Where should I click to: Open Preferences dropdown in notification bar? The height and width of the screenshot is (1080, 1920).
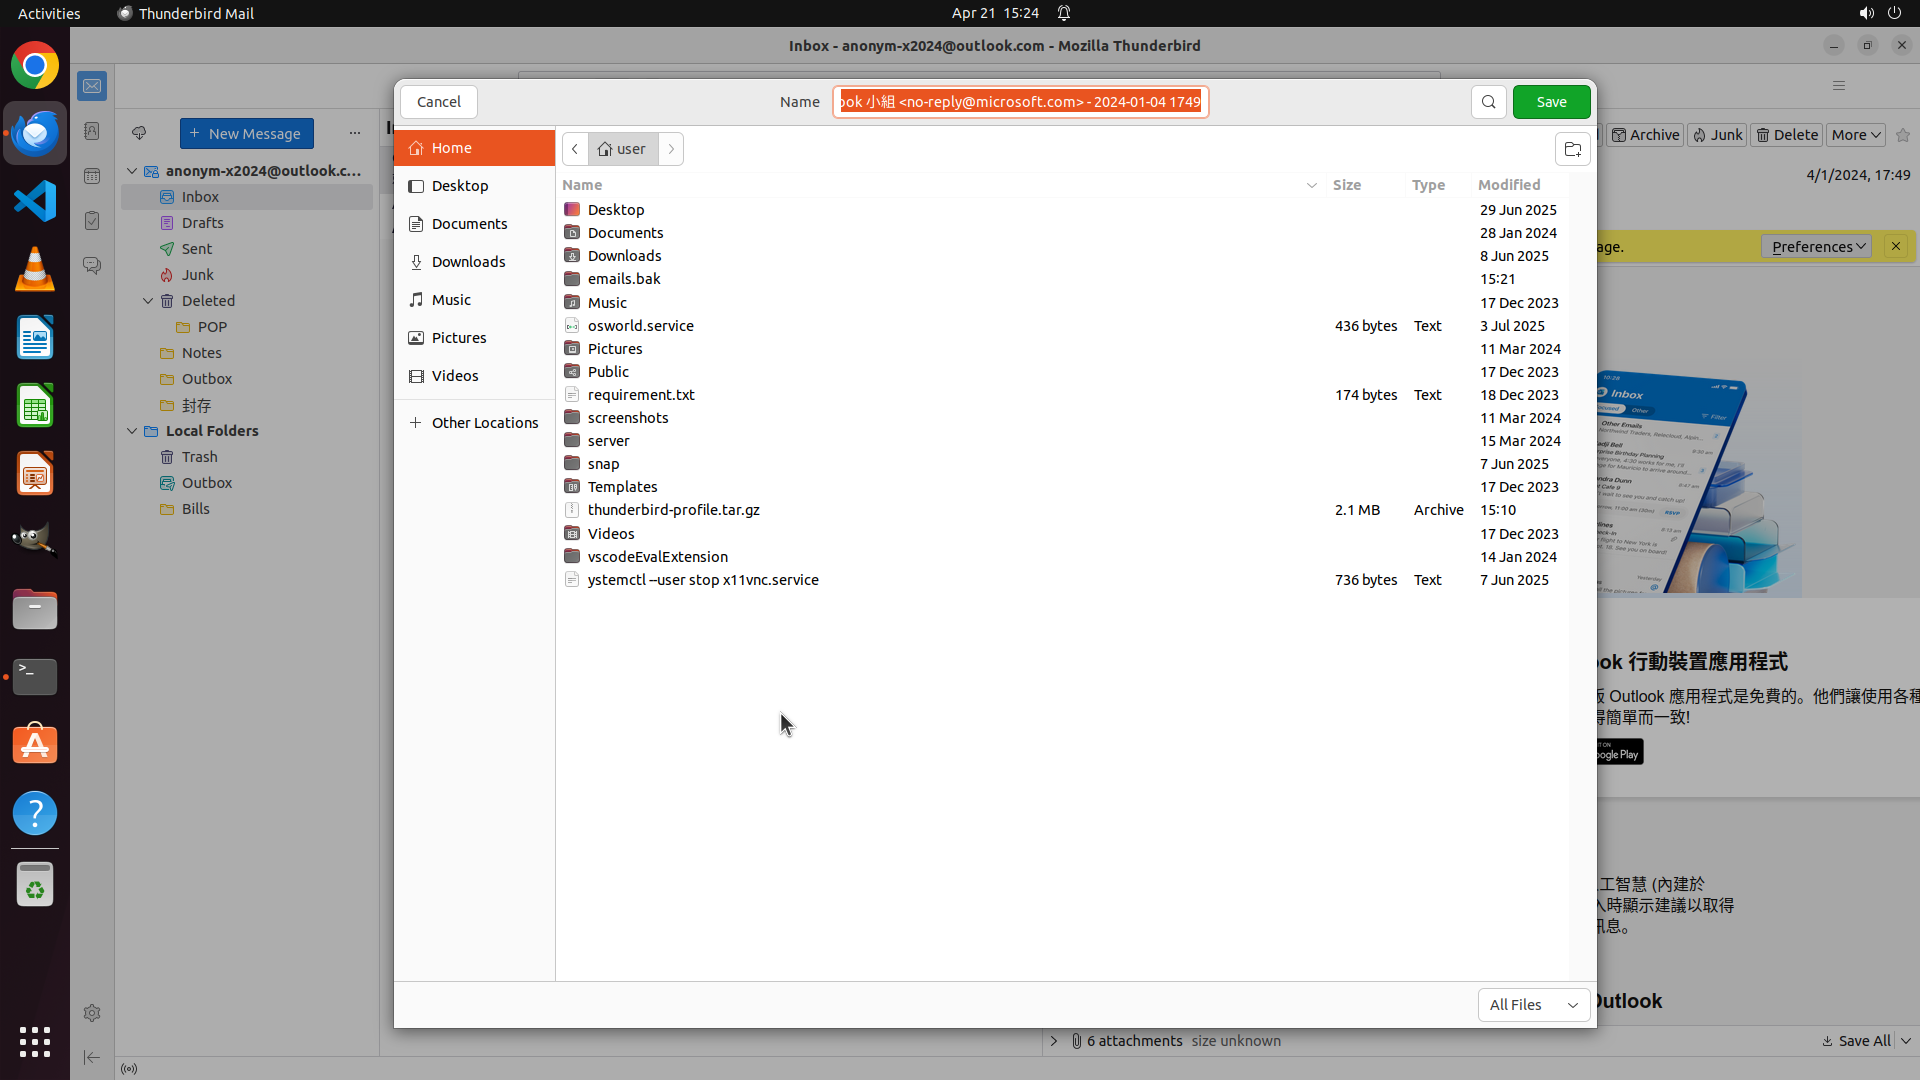point(1816,247)
